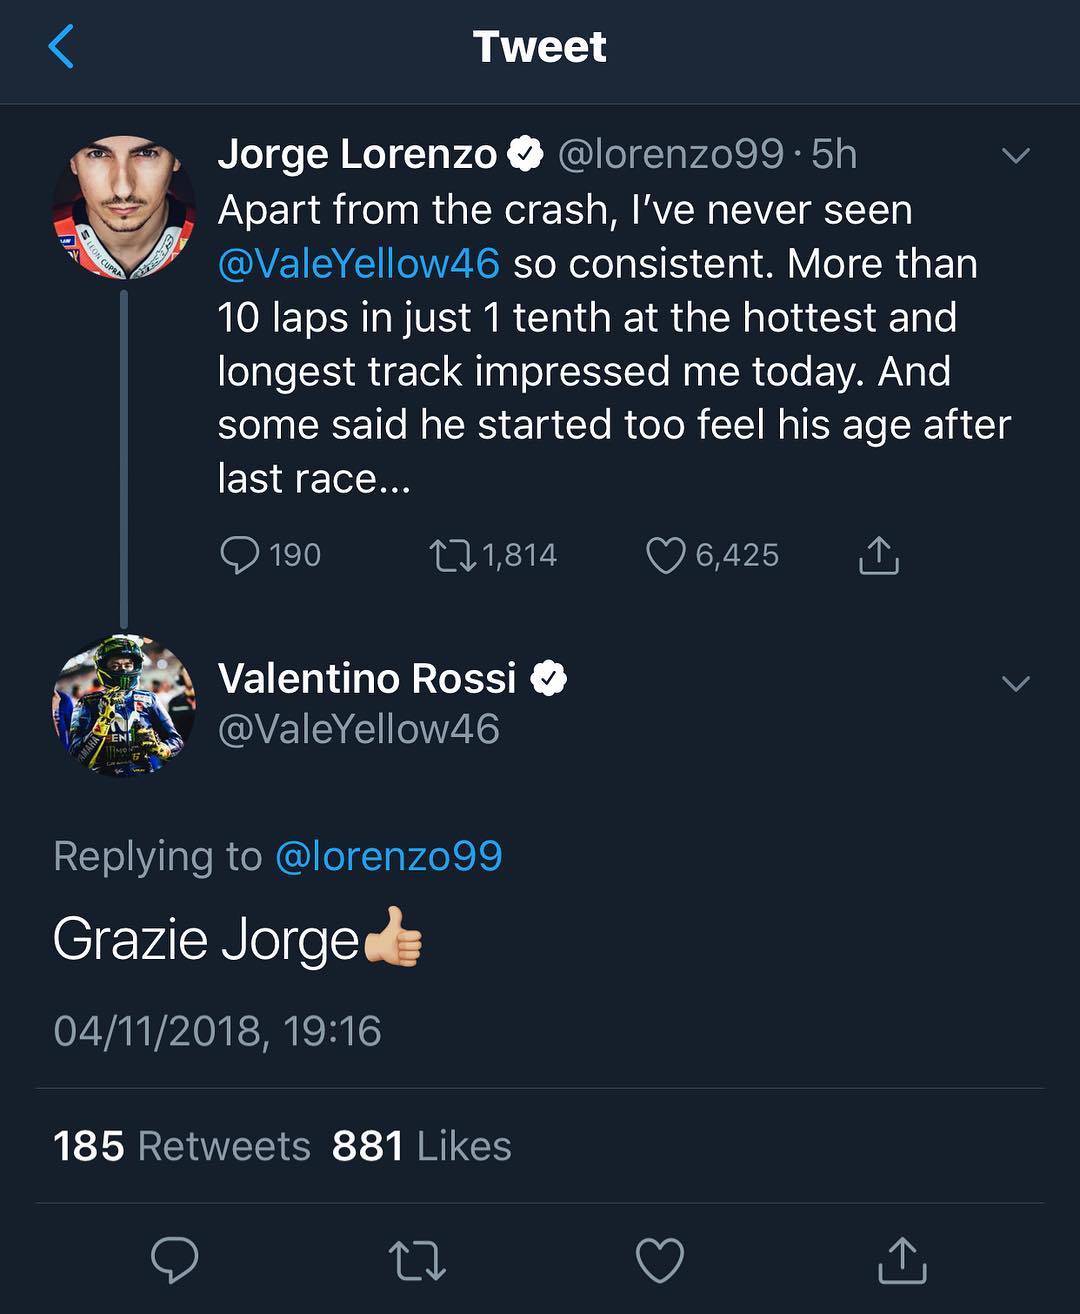Tap the 04/11/2018, 19:16 timestamp
Screen dimensions: 1080x1314
[x=217, y=1031]
